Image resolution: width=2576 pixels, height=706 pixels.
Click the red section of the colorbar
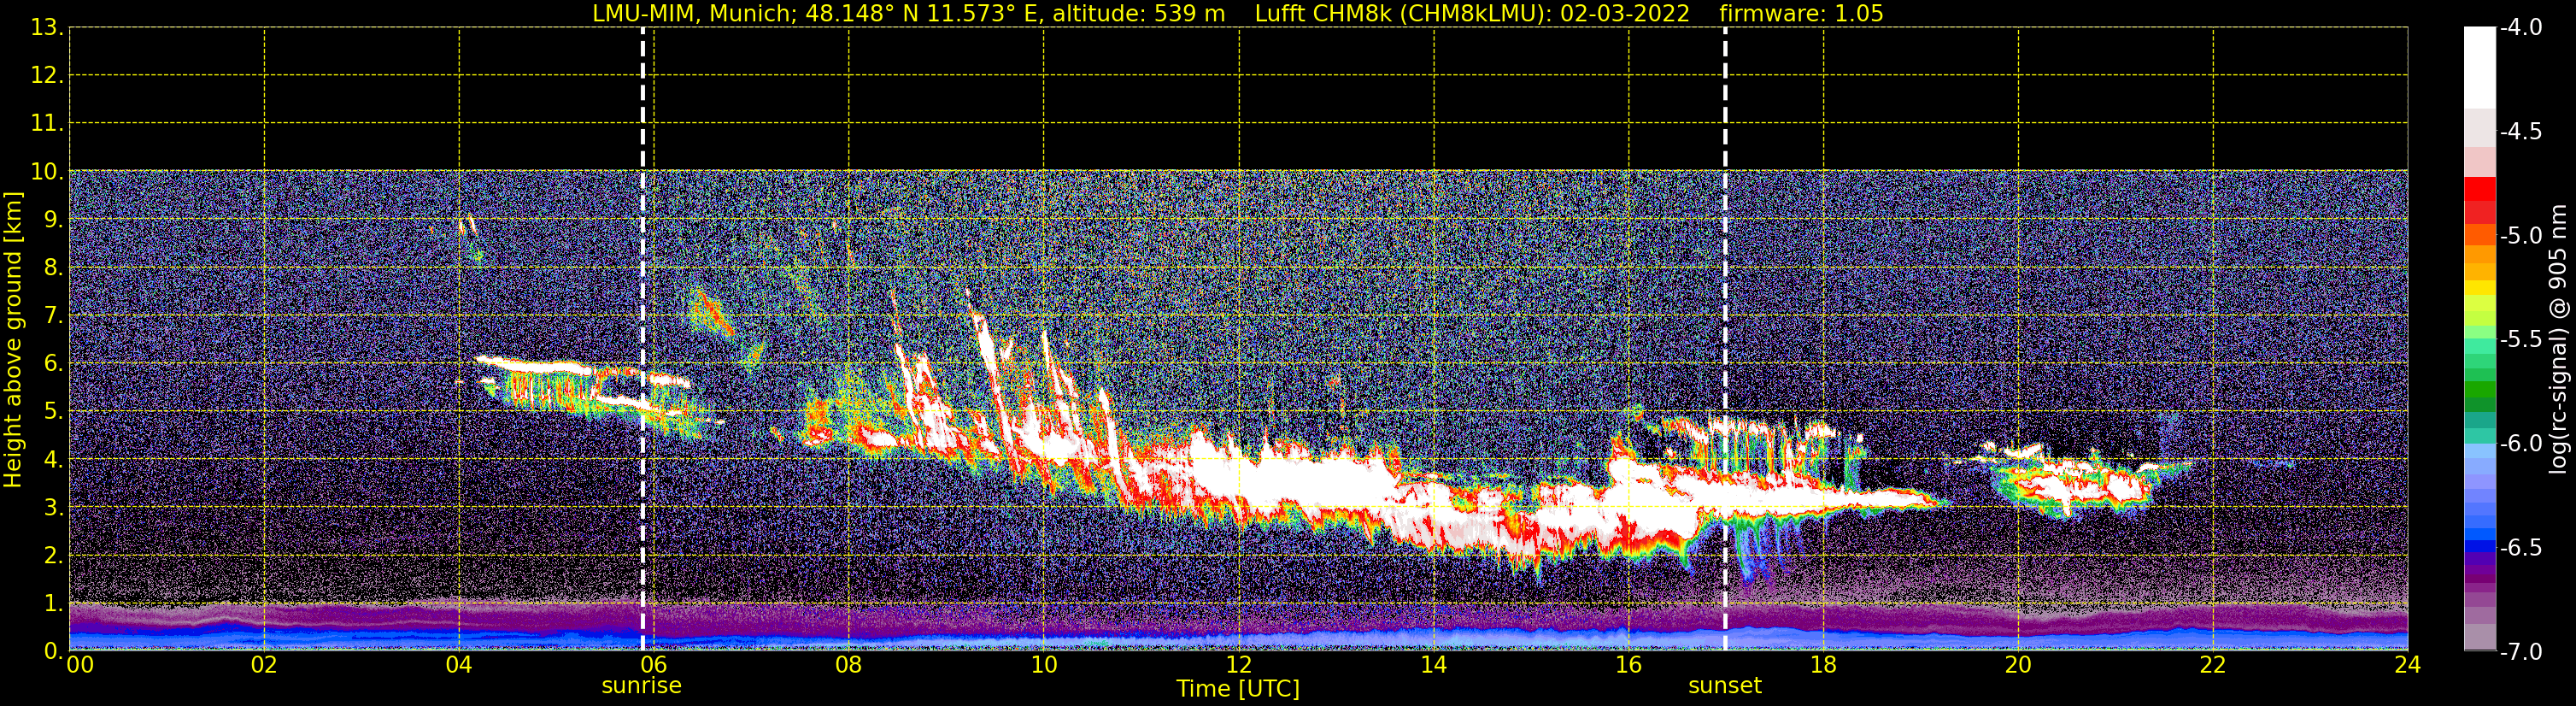2479,200
